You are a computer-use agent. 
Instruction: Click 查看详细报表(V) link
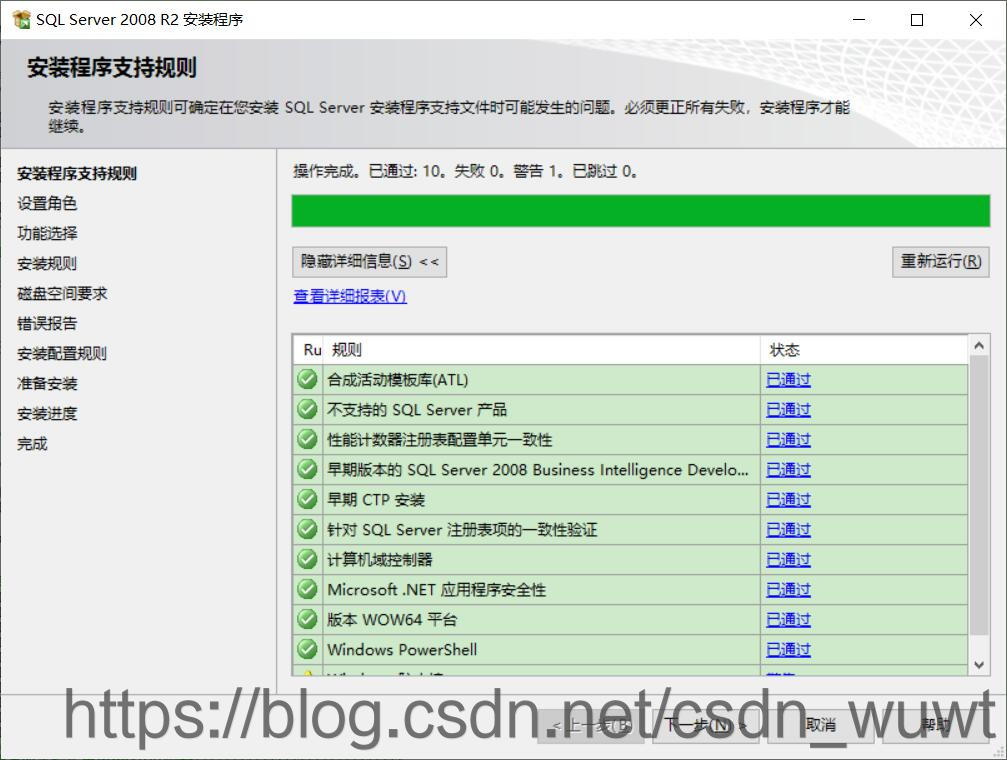click(x=350, y=296)
